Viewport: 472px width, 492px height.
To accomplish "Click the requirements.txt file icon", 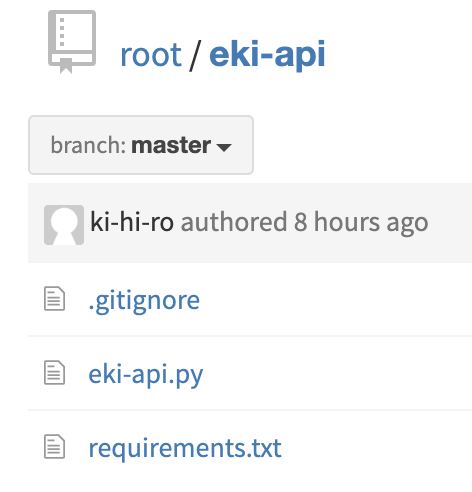I will click(54, 446).
